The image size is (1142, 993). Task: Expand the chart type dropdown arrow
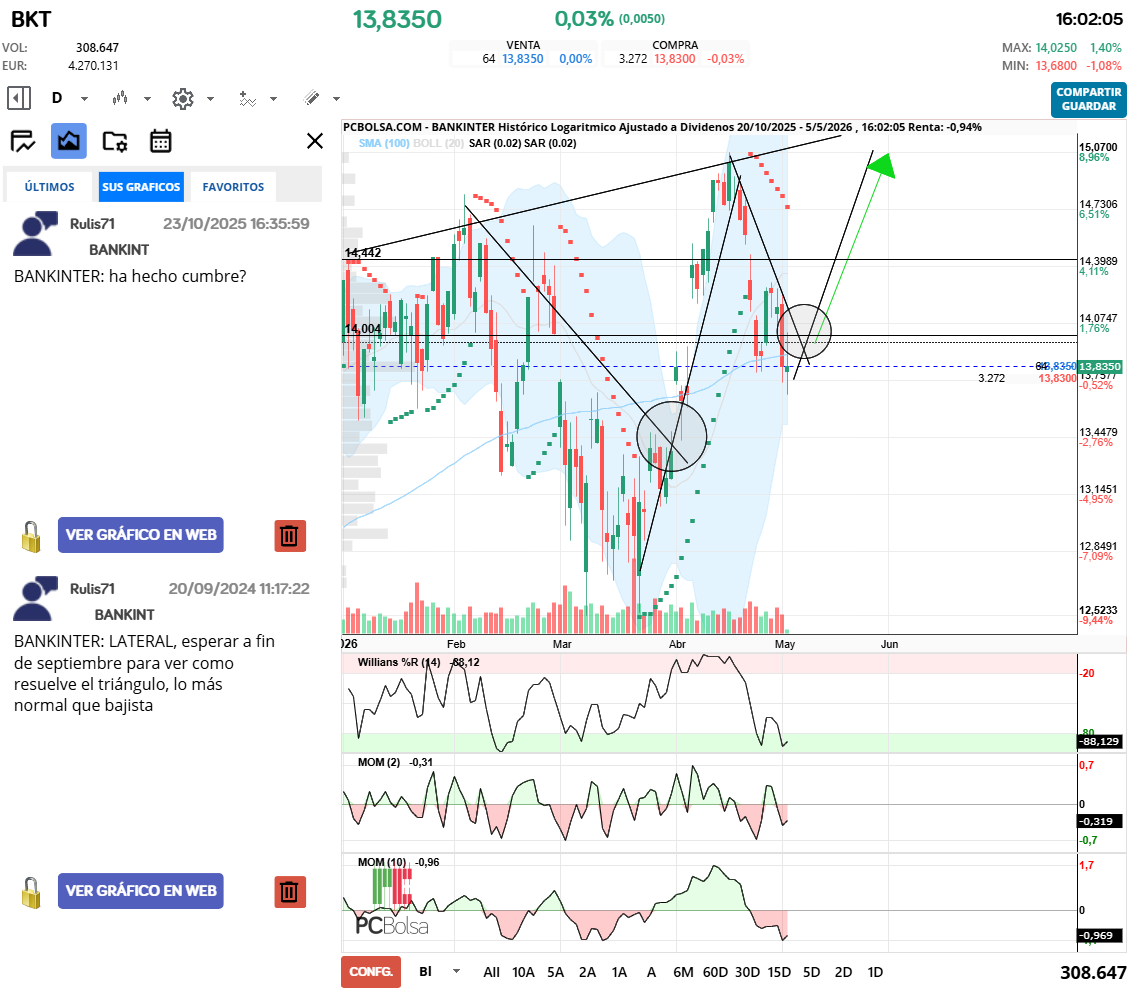[x=147, y=98]
